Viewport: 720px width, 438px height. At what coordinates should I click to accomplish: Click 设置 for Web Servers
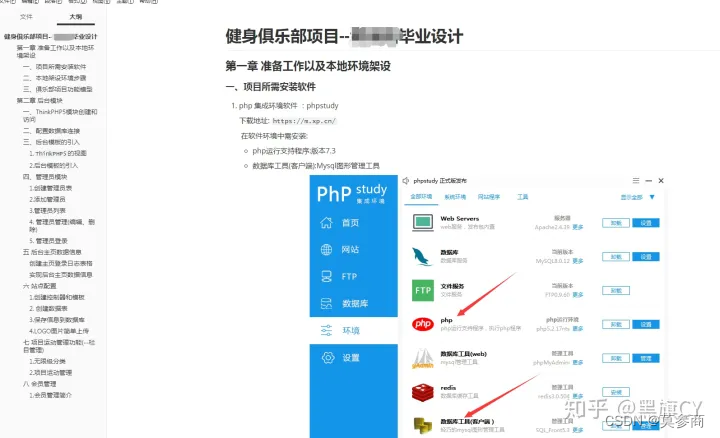646,223
